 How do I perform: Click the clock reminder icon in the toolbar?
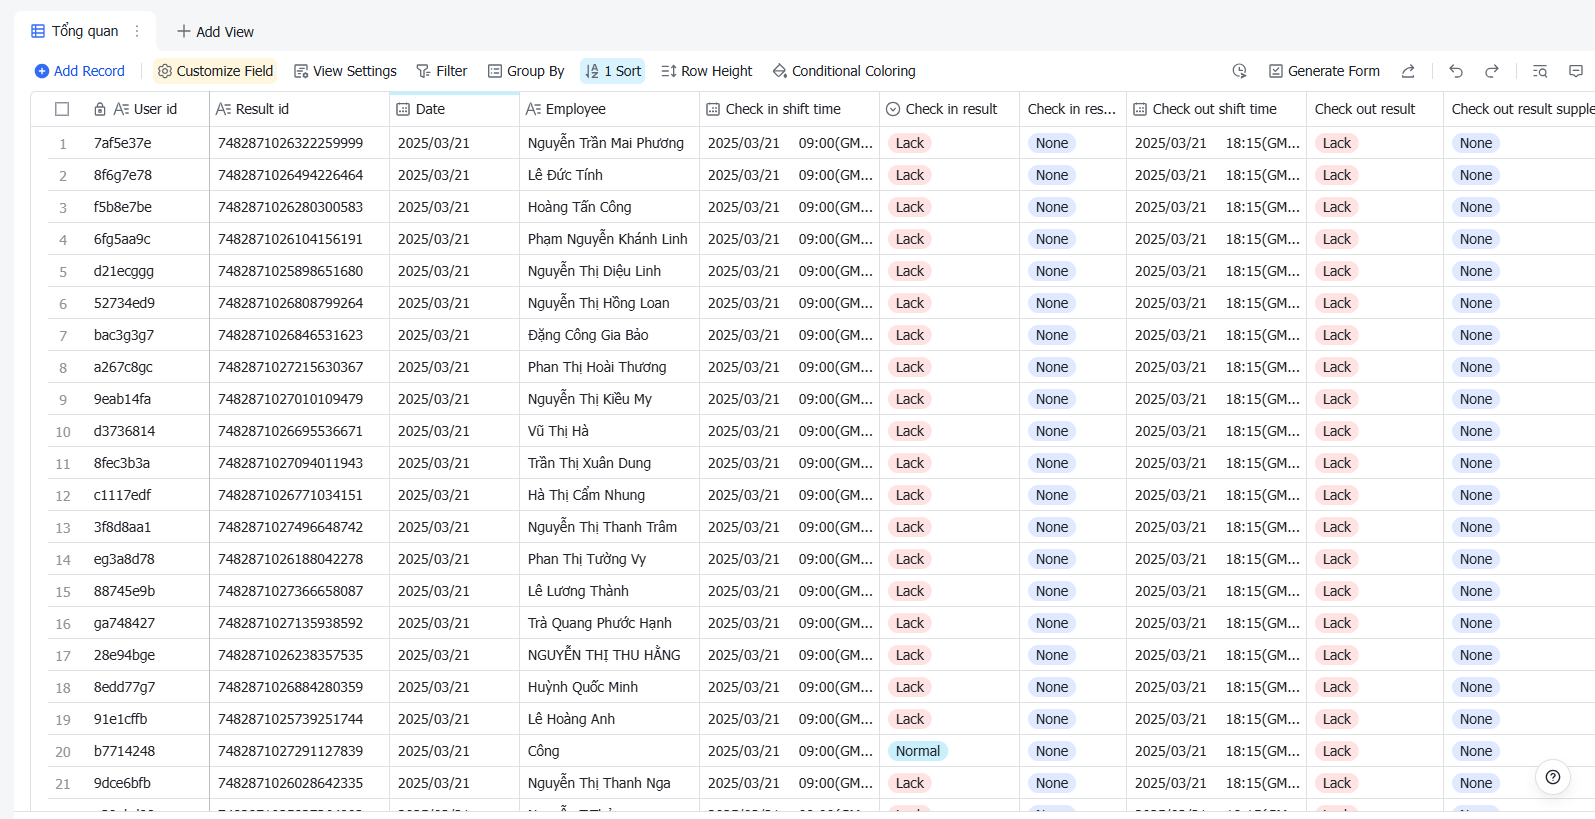pos(1240,71)
